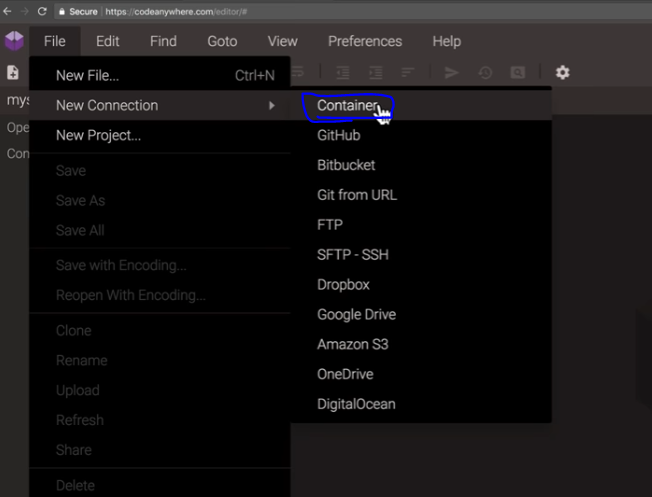This screenshot has width=652, height=497.
Task: Open the Edit menu
Action: pos(107,41)
